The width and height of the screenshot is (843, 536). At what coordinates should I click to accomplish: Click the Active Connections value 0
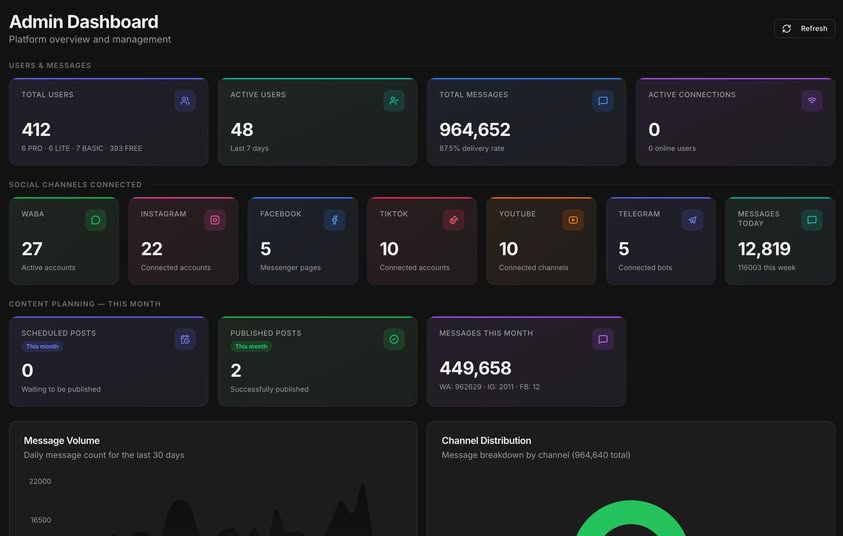tap(654, 130)
